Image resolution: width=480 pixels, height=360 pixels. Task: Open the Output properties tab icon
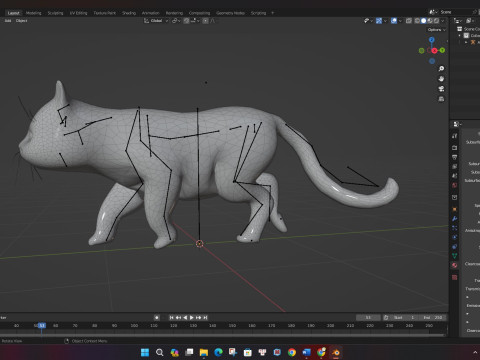(x=455, y=157)
